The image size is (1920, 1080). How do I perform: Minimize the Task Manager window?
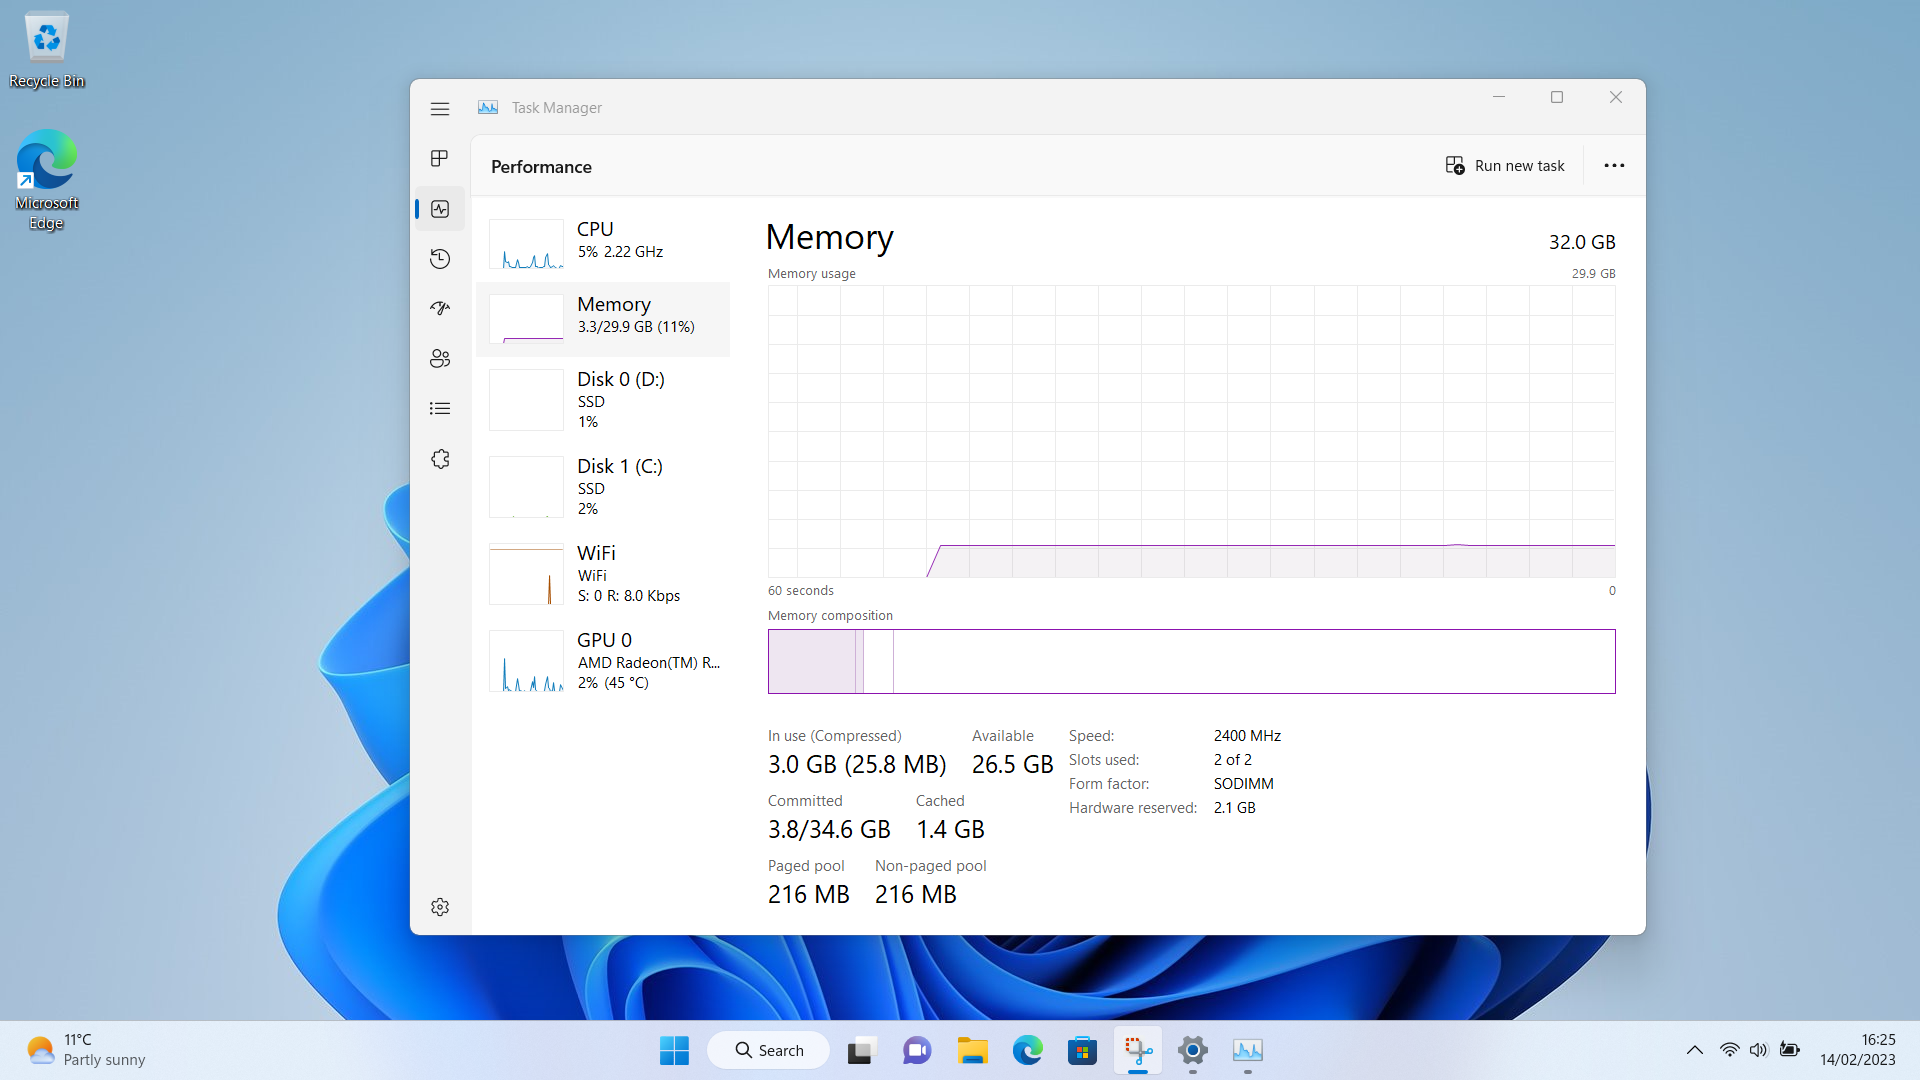pyautogui.click(x=1499, y=97)
